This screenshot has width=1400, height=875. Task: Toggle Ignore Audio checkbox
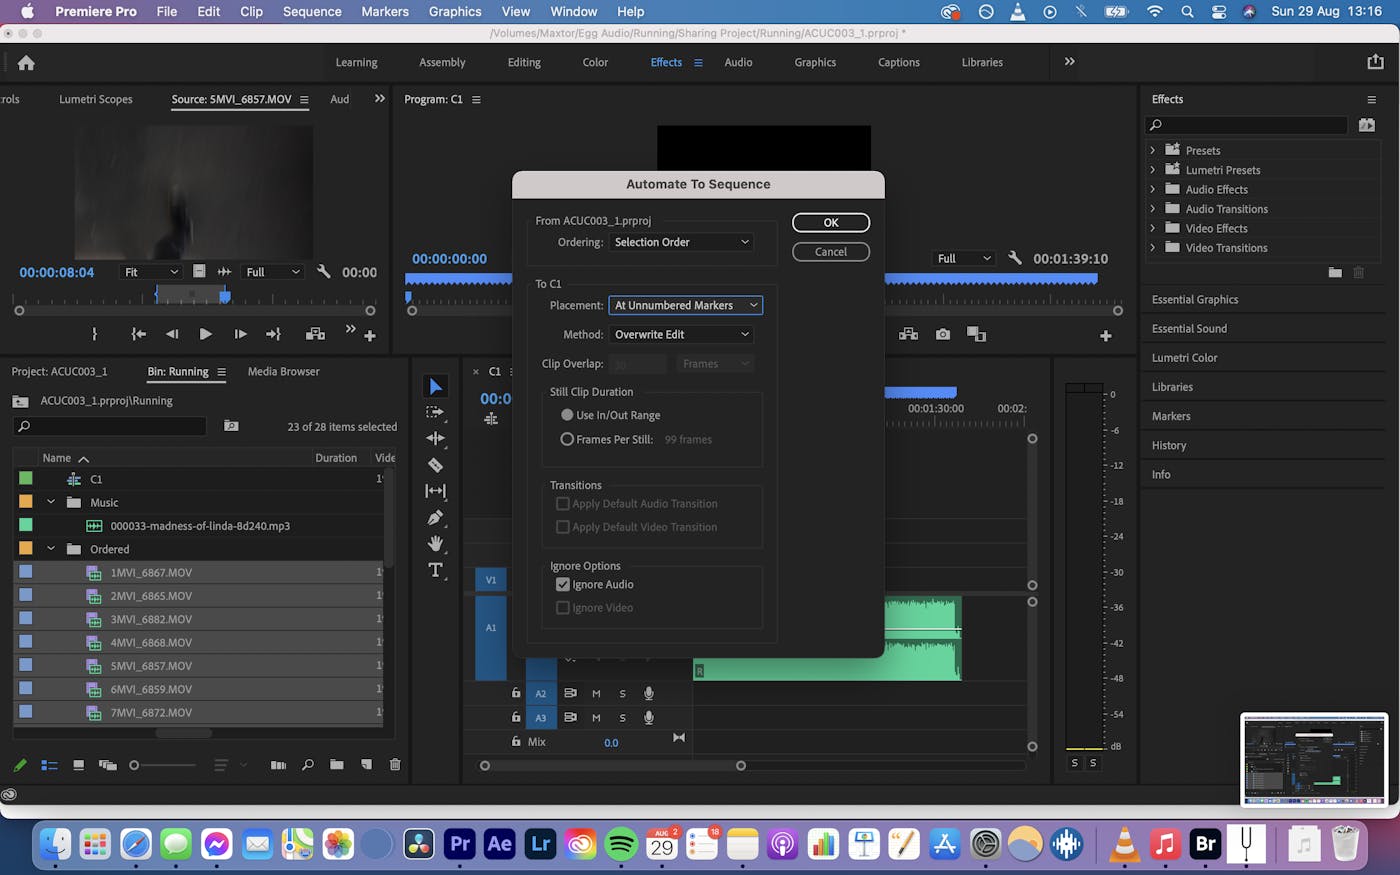(563, 584)
